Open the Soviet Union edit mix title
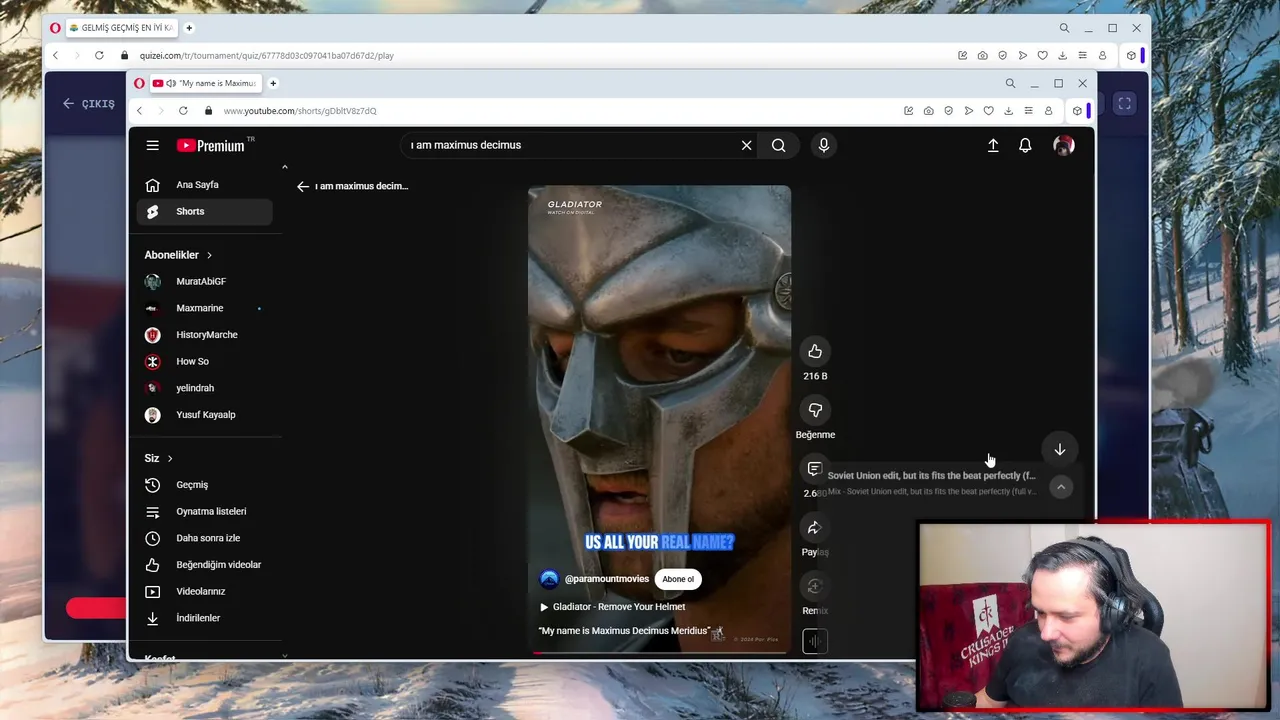Image resolution: width=1280 pixels, height=720 pixels. 931,476
